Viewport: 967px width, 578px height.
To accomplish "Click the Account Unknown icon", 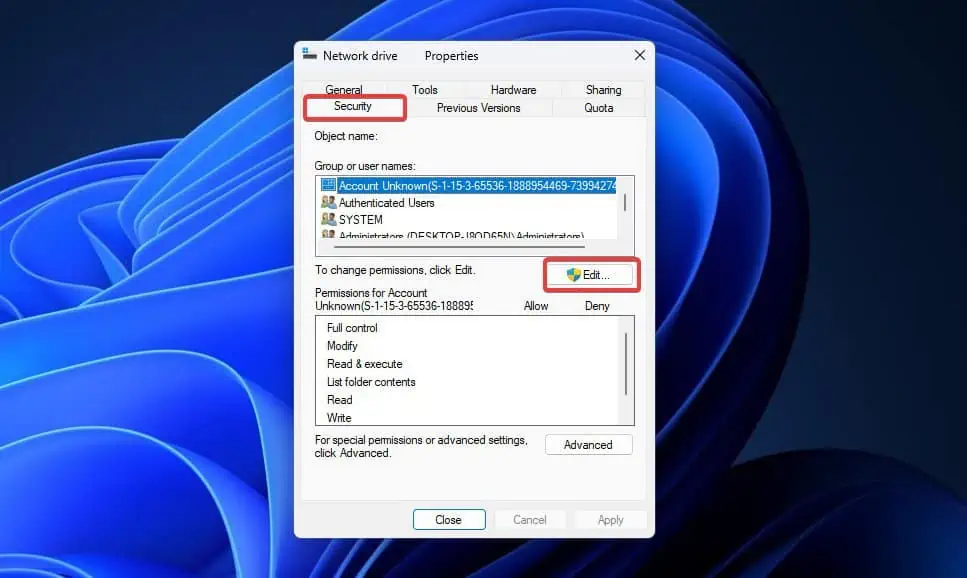I will pyautogui.click(x=328, y=185).
